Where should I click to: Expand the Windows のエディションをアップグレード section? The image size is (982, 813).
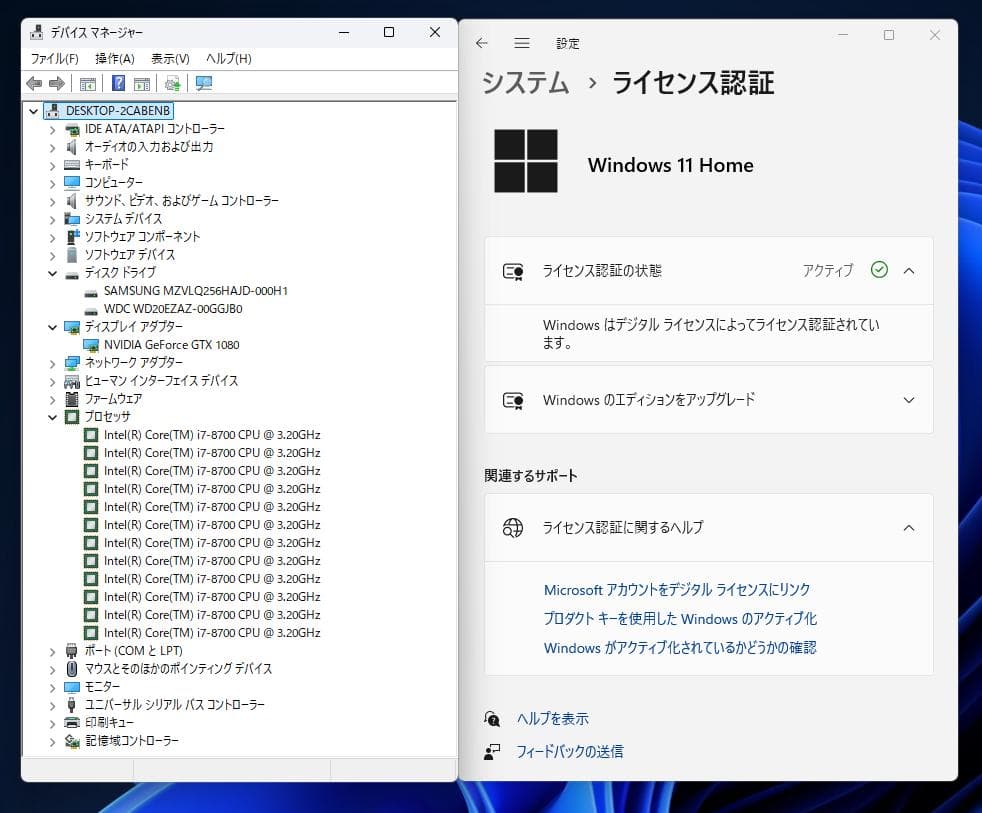908,400
